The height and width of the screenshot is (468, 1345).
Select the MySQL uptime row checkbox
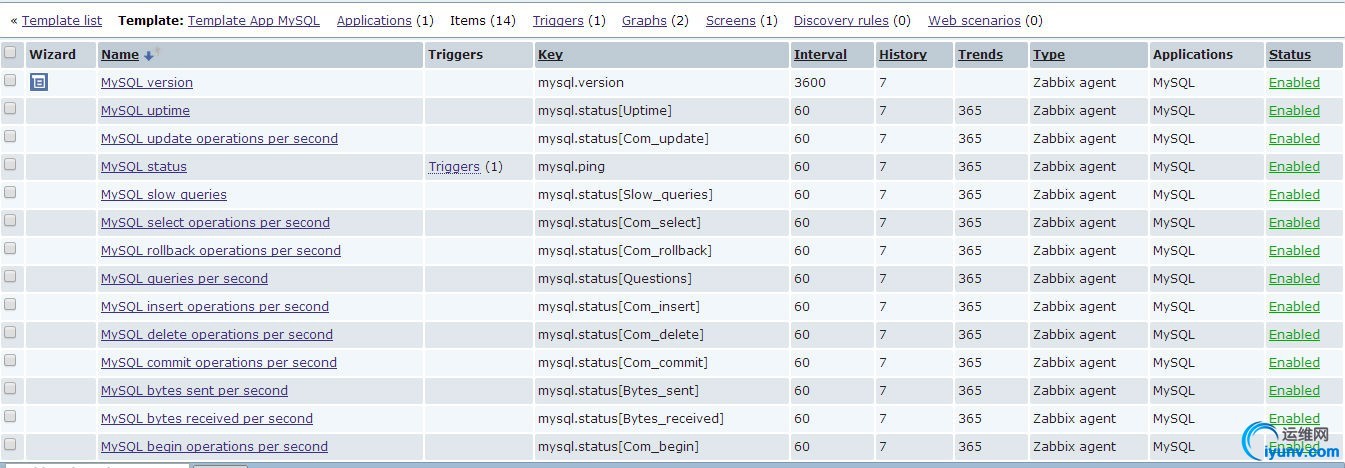pos(10,108)
